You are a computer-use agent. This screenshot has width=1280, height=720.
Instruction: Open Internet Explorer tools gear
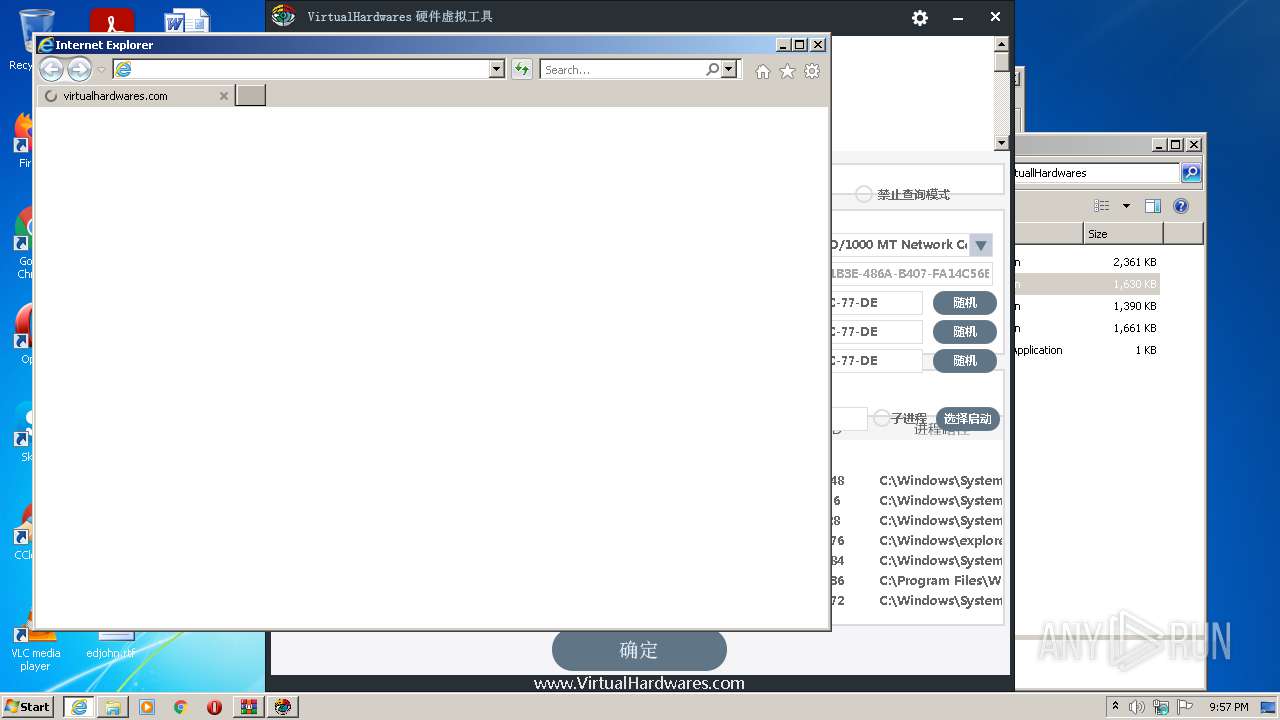(x=812, y=71)
